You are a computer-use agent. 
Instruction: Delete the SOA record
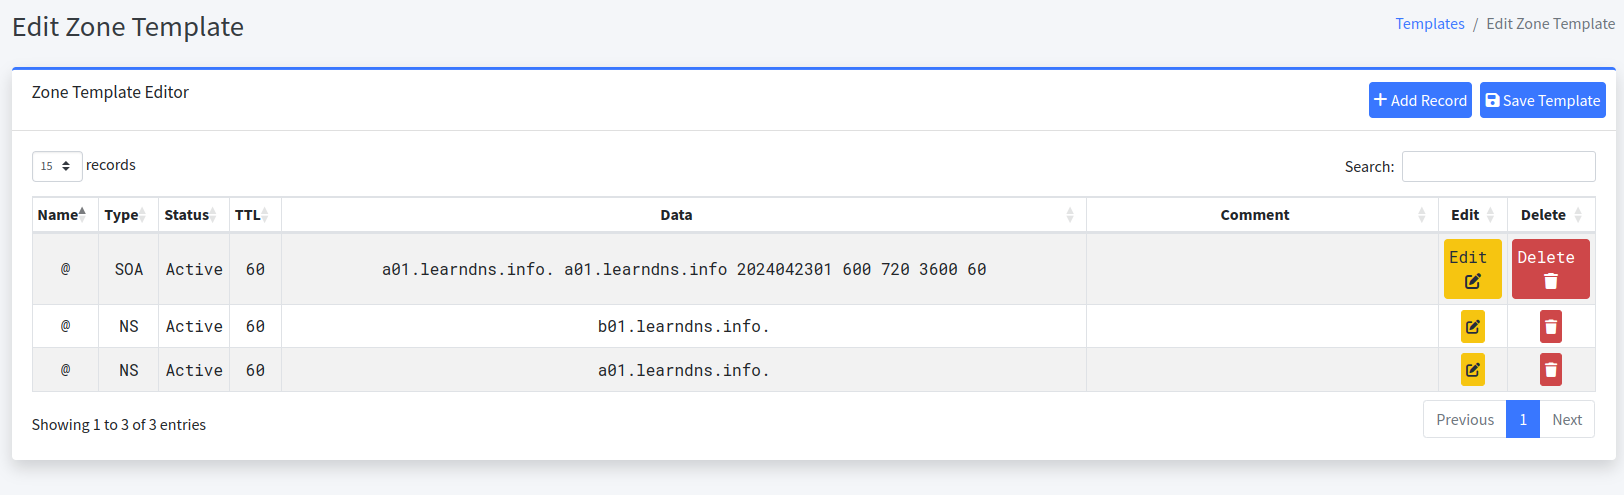coord(1550,269)
